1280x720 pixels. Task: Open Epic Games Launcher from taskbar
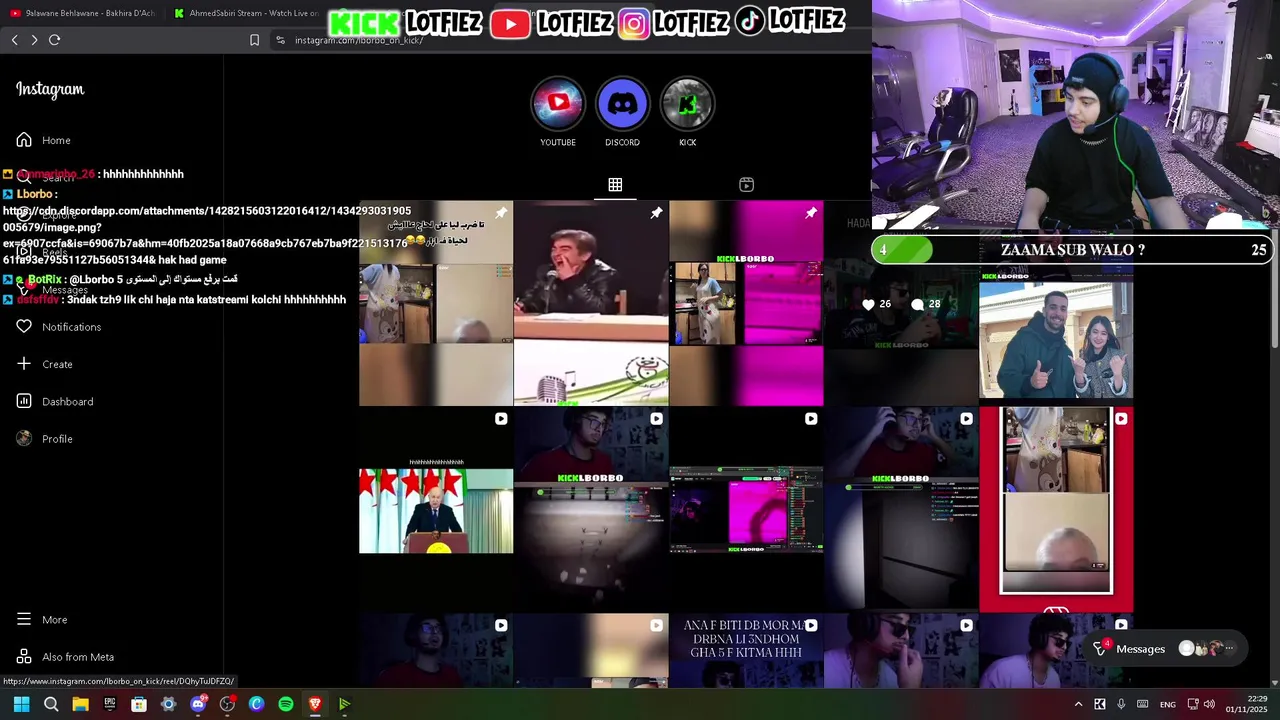pyautogui.click(x=110, y=704)
